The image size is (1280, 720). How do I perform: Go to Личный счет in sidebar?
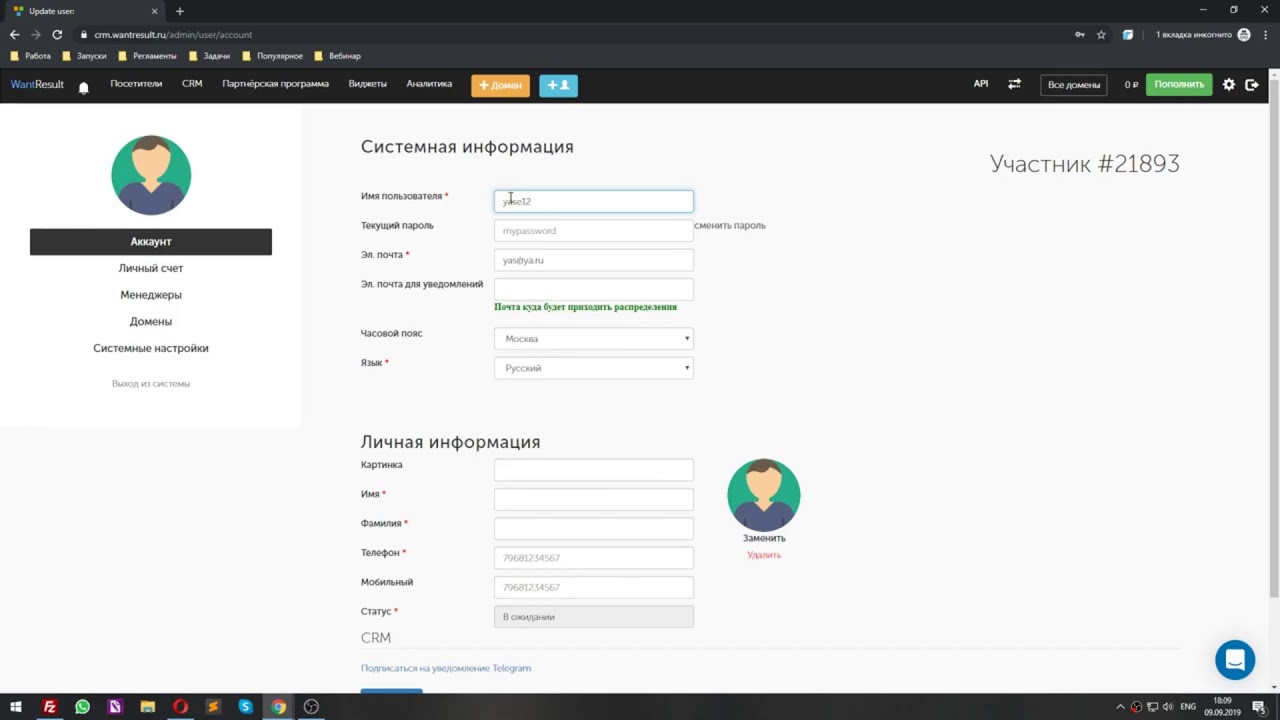point(151,268)
